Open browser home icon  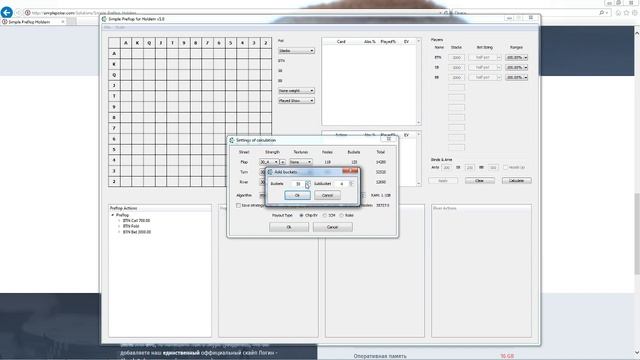tap(618, 13)
